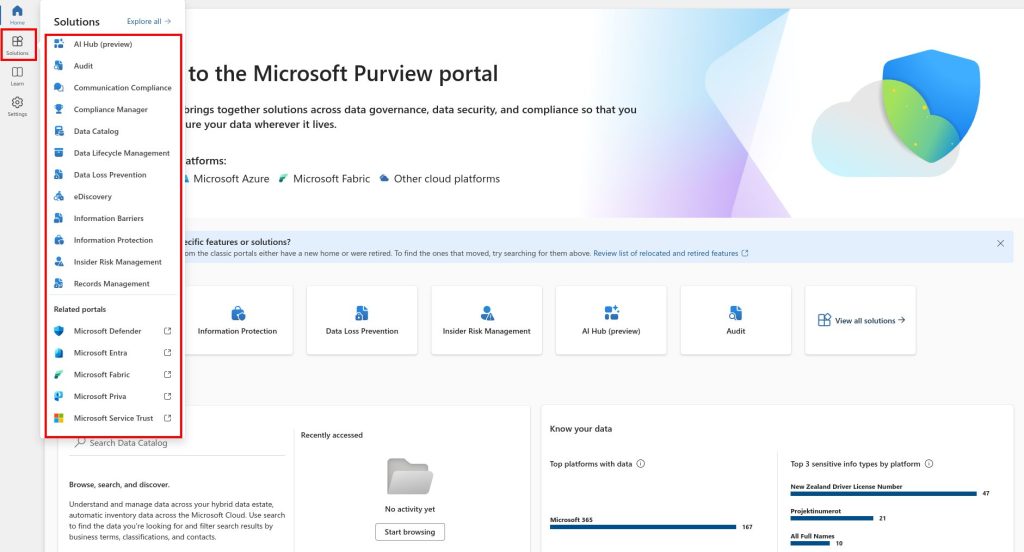Click the Start browsing button
The height and width of the screenshot is (552, 1024).
point(409,532)
